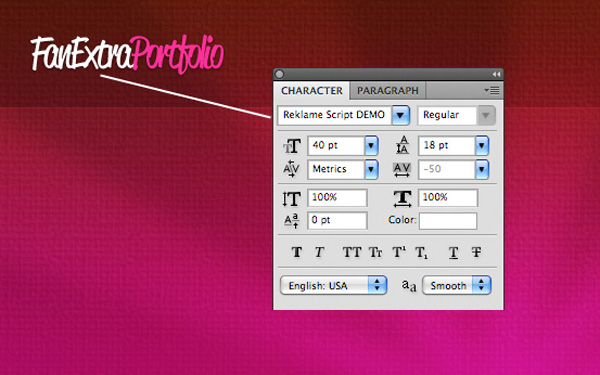Viewport: 600px width, 375px height.
Task: Click the kerning icon beside Metrics
Action: click(x=291, y=169)
